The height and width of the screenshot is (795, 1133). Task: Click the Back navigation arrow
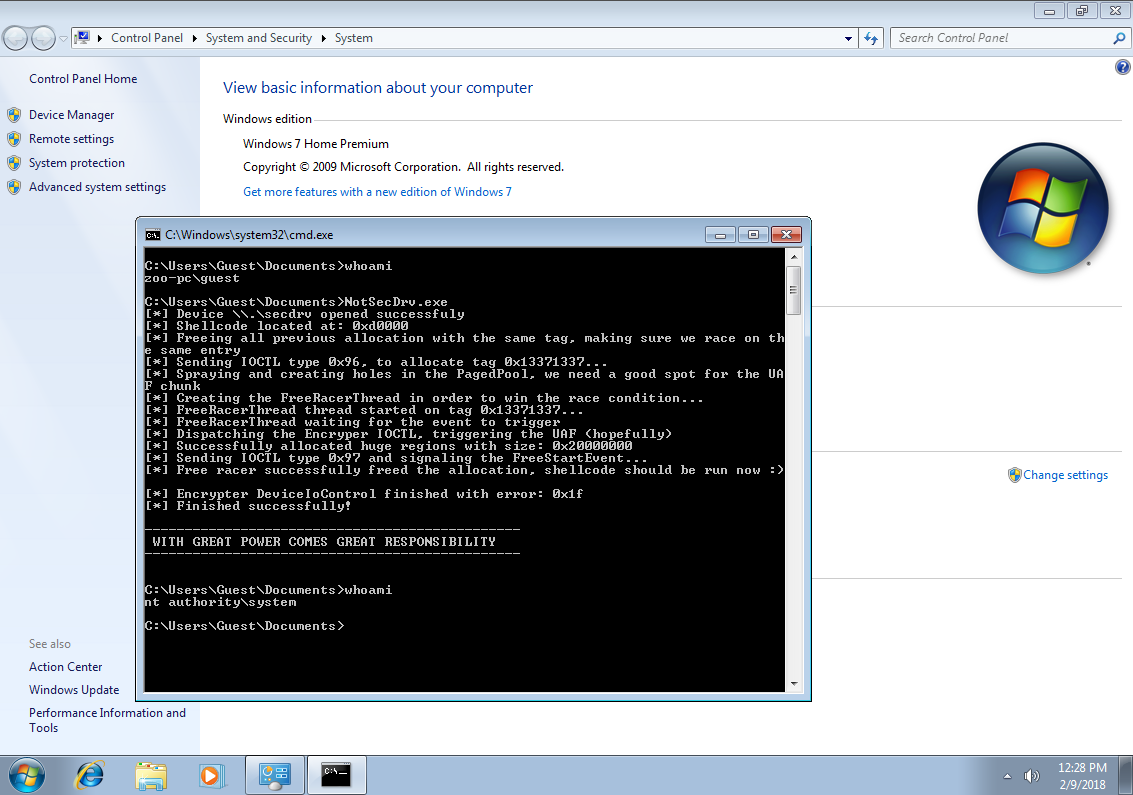click(16, 38)
